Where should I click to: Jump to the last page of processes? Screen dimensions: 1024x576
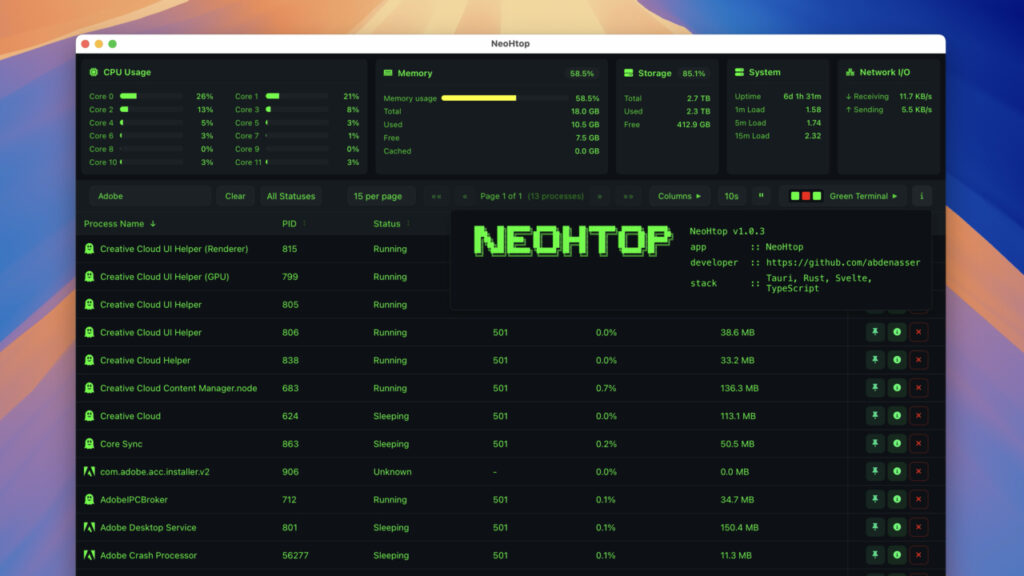click(x=628, y=196)
